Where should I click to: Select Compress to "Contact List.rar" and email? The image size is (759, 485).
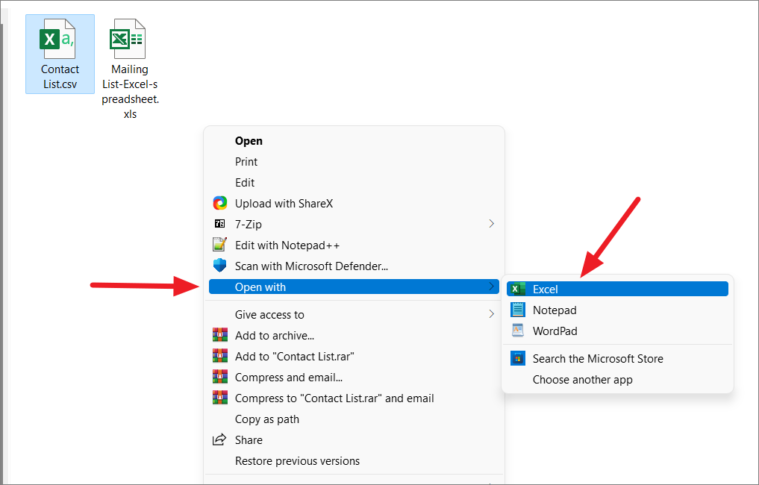[354, 398]
